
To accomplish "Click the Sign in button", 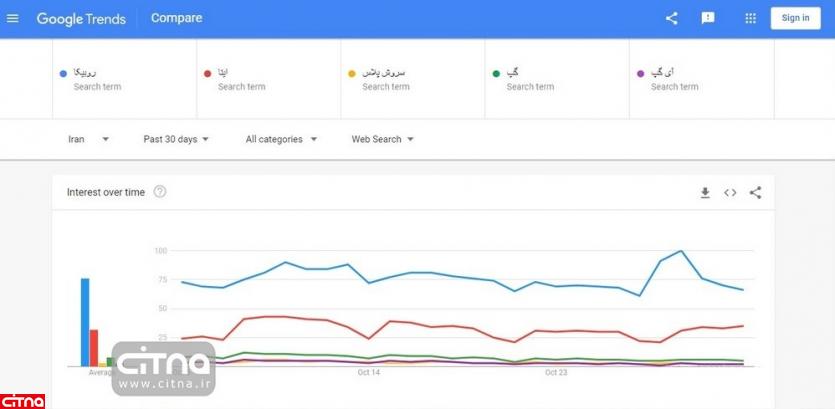I will 795,18.
